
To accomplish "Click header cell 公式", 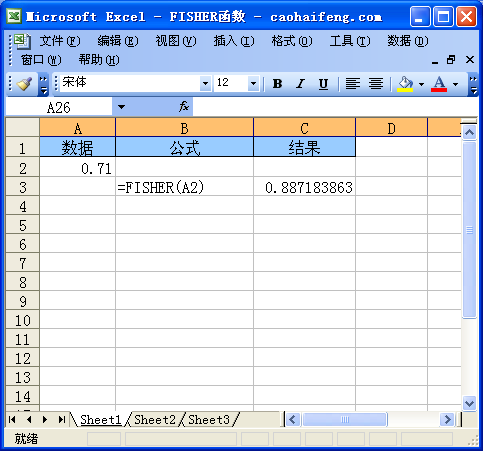I will 184,147.
